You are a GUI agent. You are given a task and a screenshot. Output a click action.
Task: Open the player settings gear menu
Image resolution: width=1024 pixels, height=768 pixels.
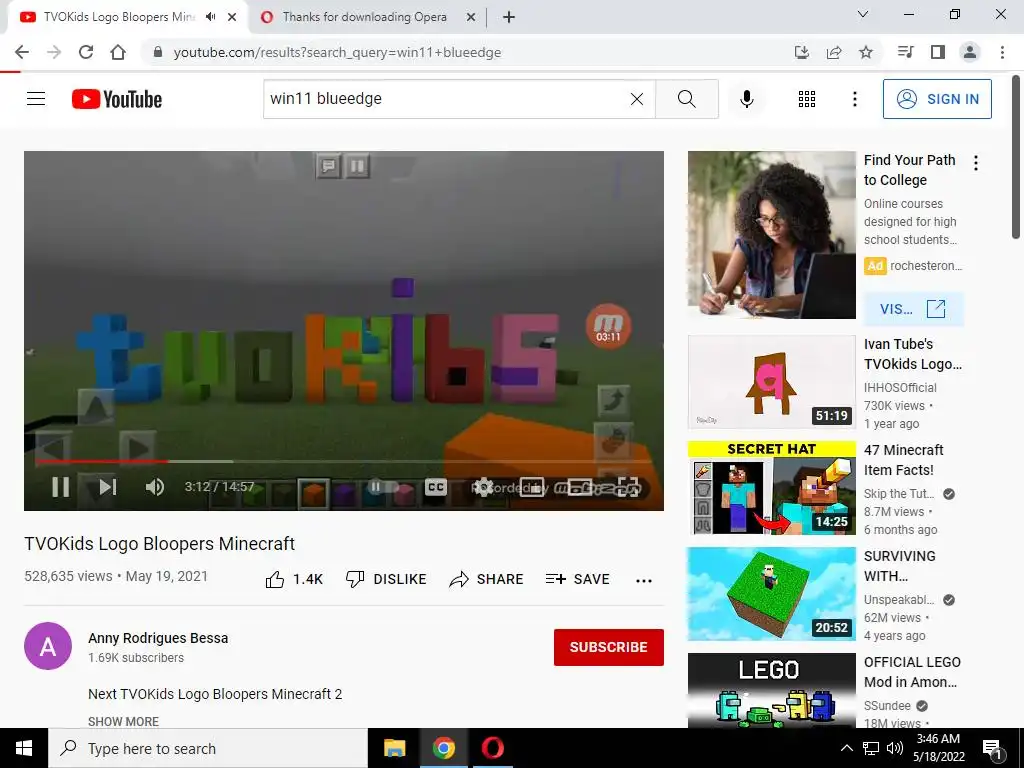483,487
